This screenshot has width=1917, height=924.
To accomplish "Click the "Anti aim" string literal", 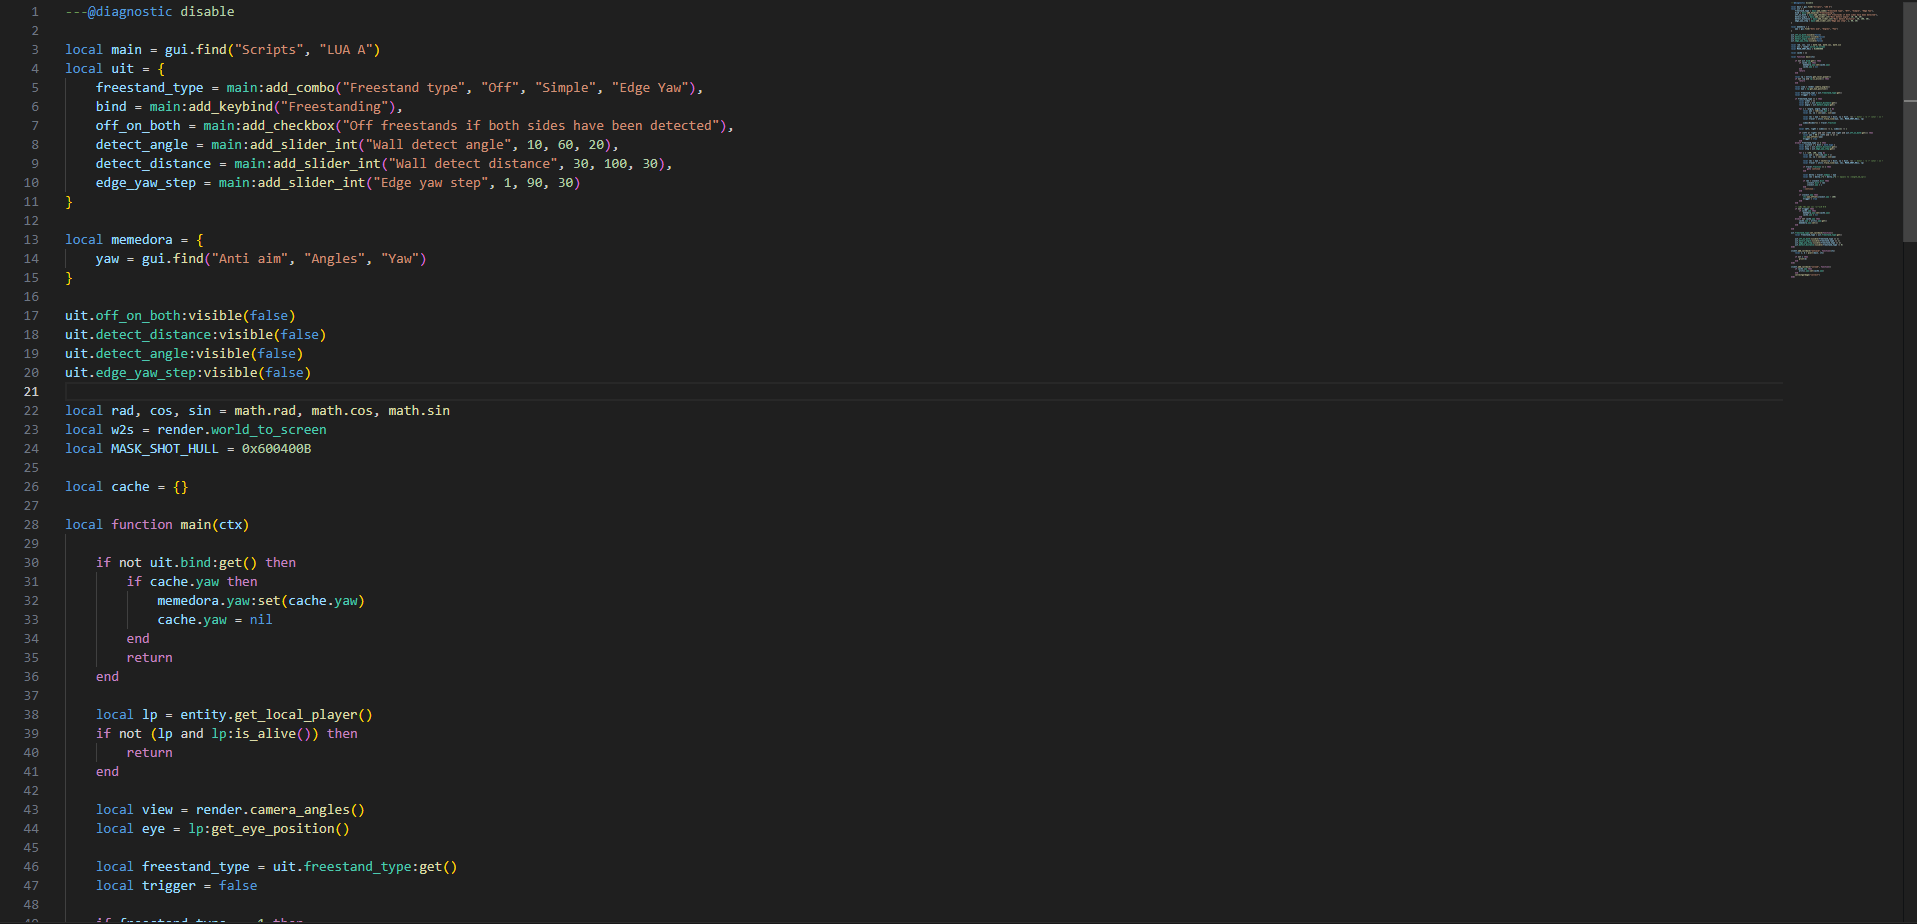I will pos(249,259).
